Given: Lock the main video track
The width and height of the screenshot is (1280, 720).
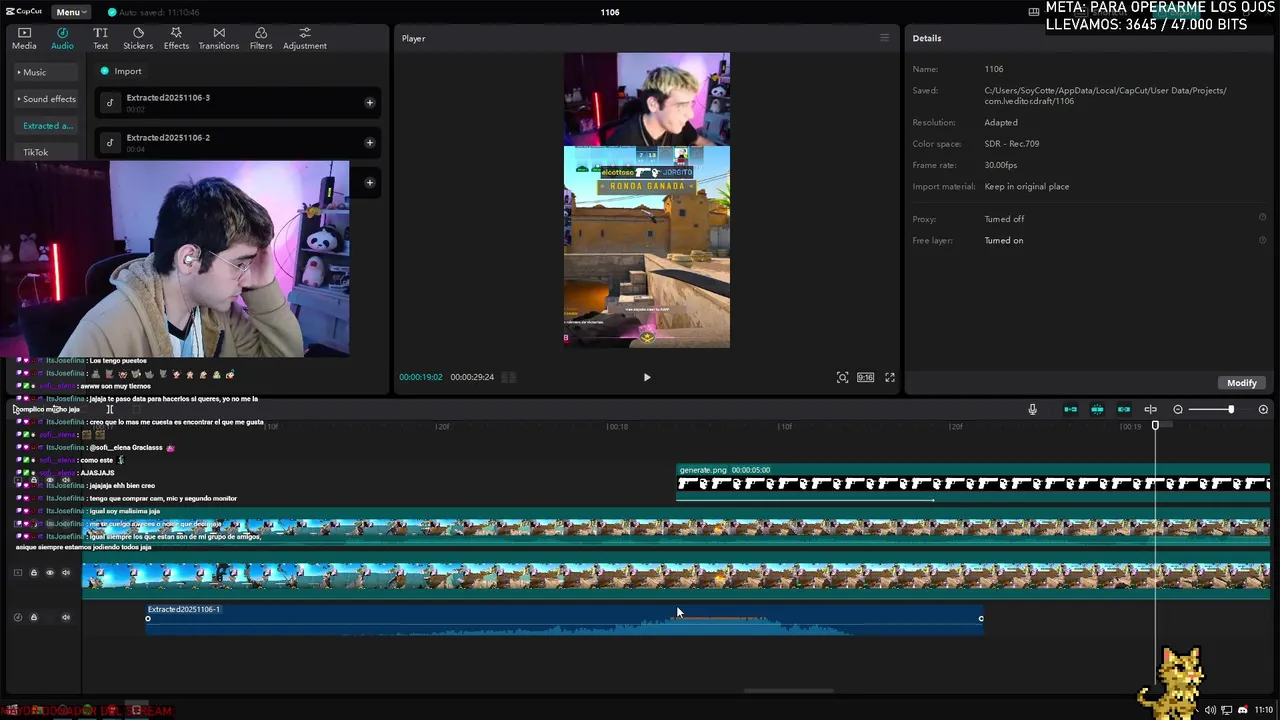Looking at the screenshot, I should click(33, 573).
